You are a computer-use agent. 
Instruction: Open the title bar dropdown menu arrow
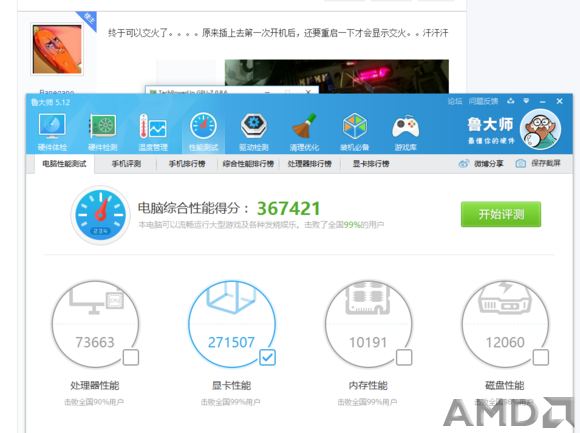(x=526, y=101)
